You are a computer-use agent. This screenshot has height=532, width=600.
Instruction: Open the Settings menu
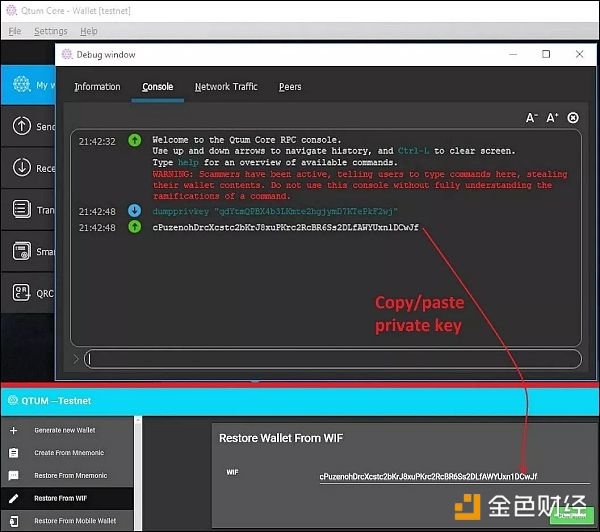tap(51, 31)
